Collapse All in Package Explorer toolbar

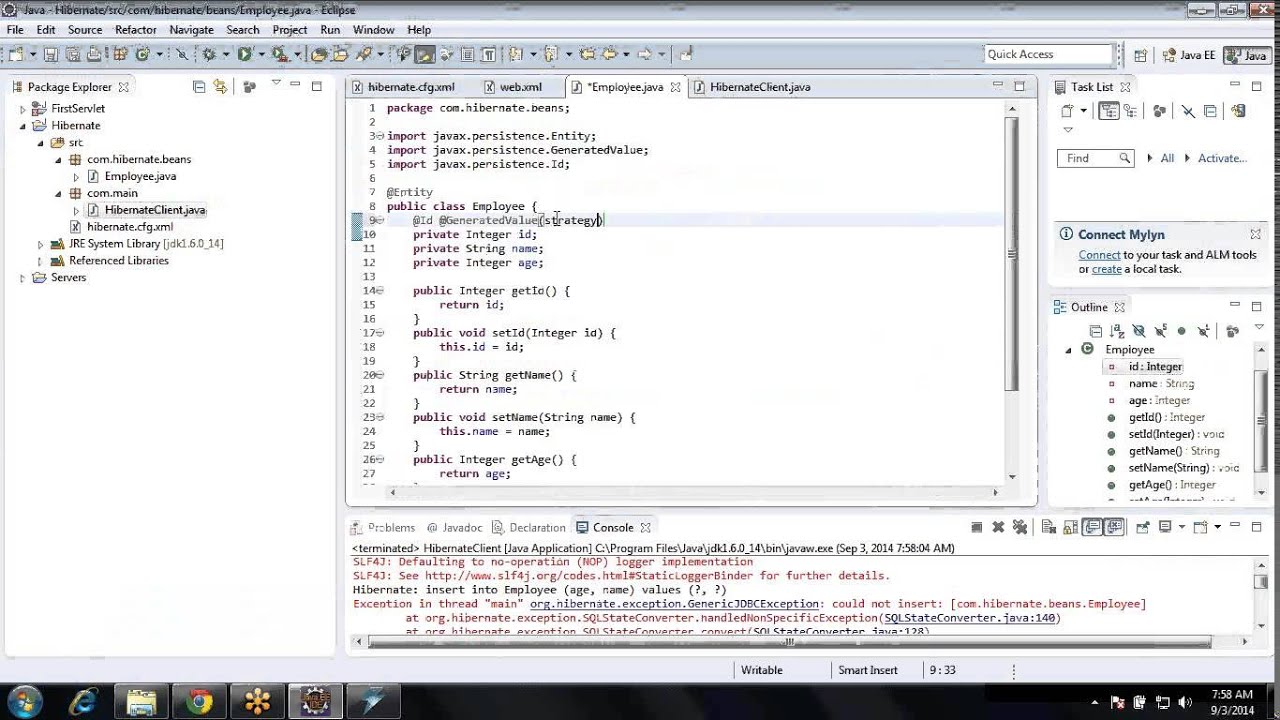click(198, 87)
